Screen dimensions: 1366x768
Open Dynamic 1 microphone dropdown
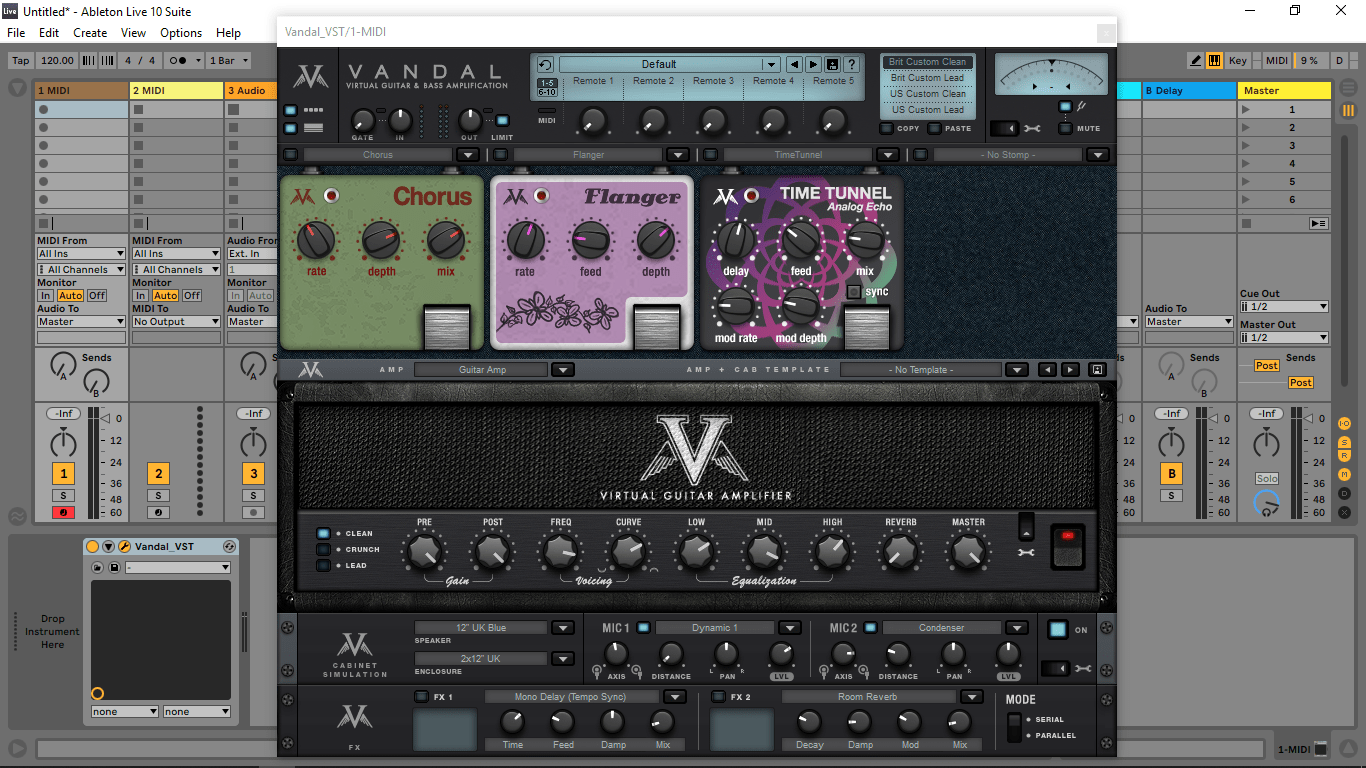(790, 628)
